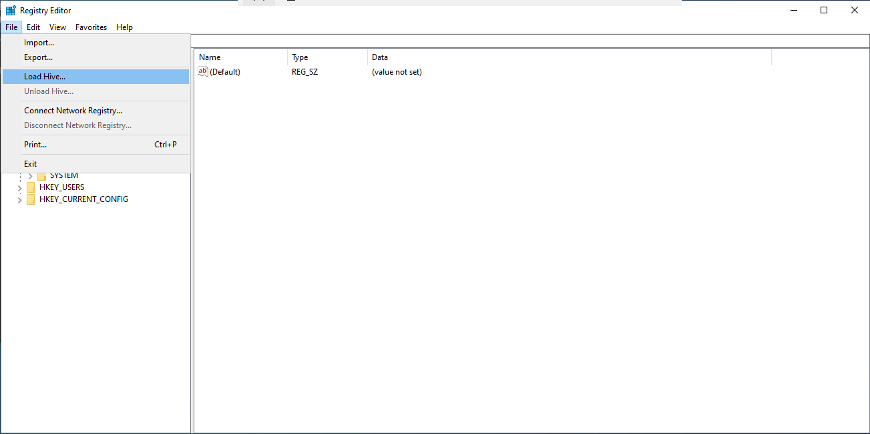Sort by the Type column header

tap(327, 57)
